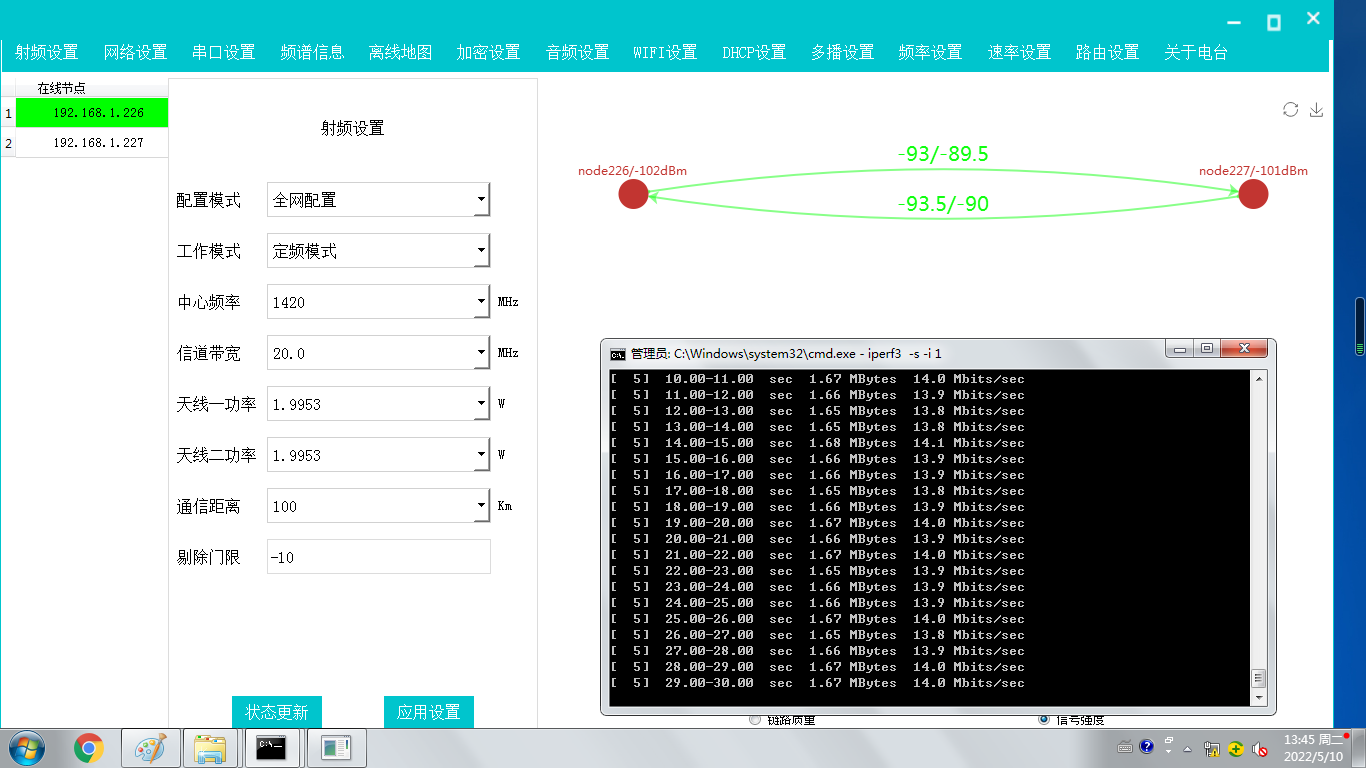This screenshot has height=768, width=1366.
Task: Open File Explorer from the taskbar
Action: click(211, 748)
